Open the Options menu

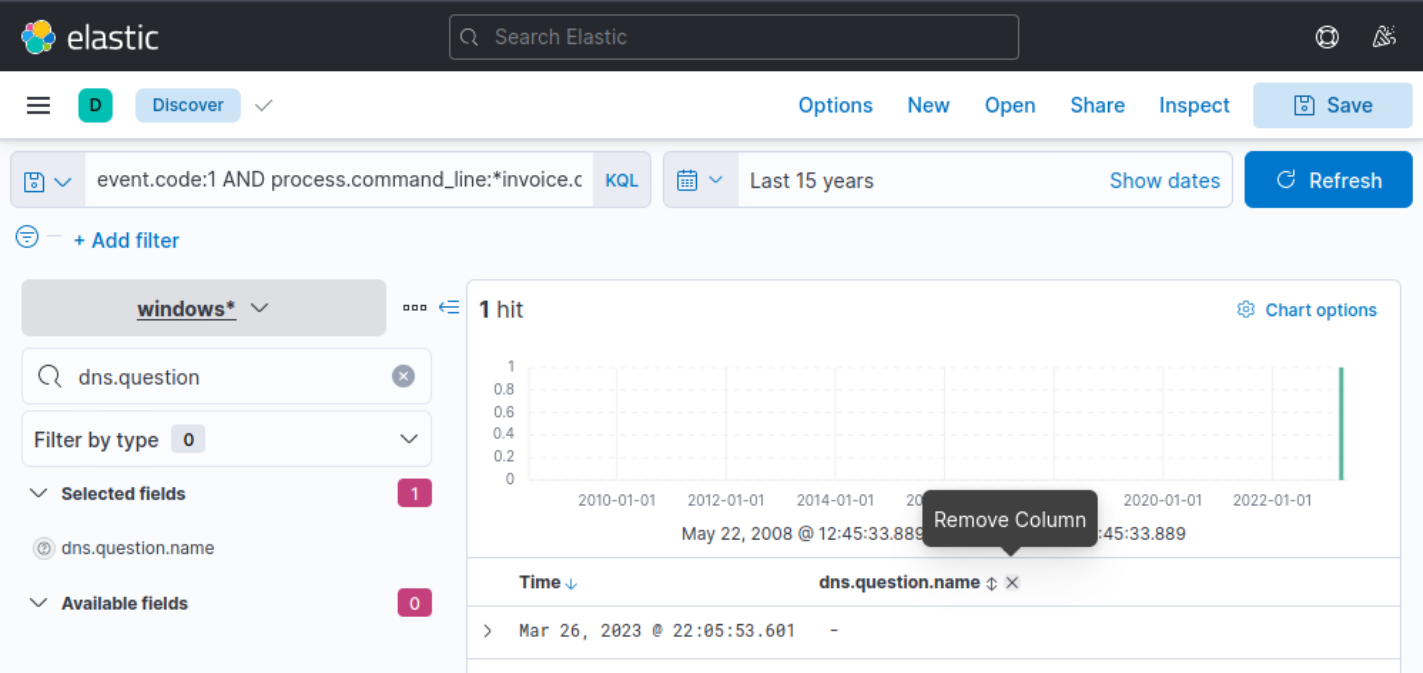point(836,104)
